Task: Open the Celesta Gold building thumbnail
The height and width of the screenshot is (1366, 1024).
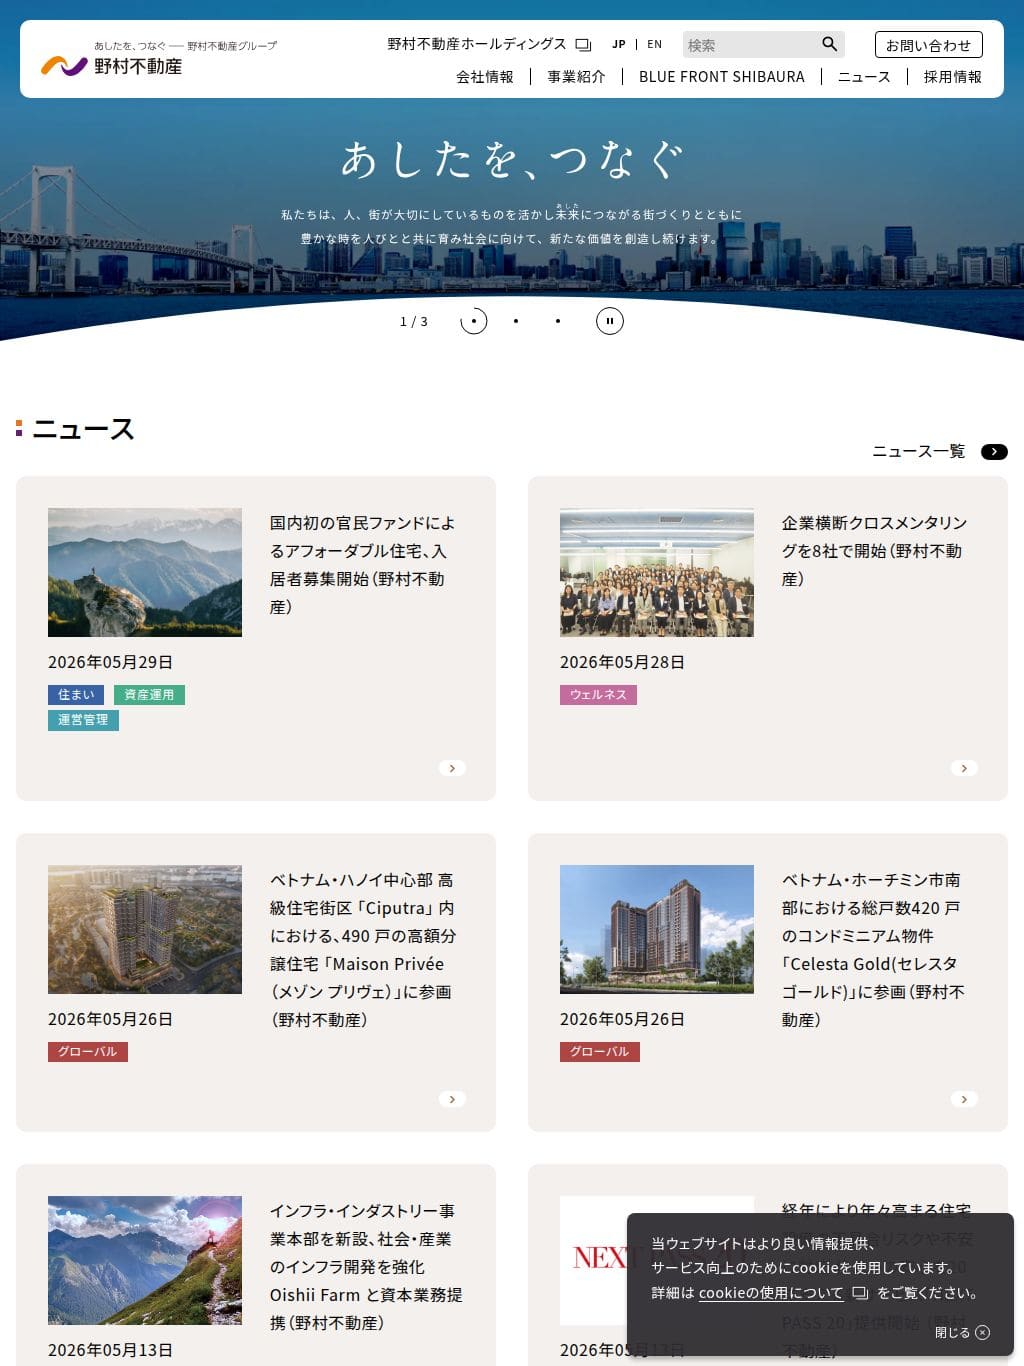Action: click(x=657, y=929)
